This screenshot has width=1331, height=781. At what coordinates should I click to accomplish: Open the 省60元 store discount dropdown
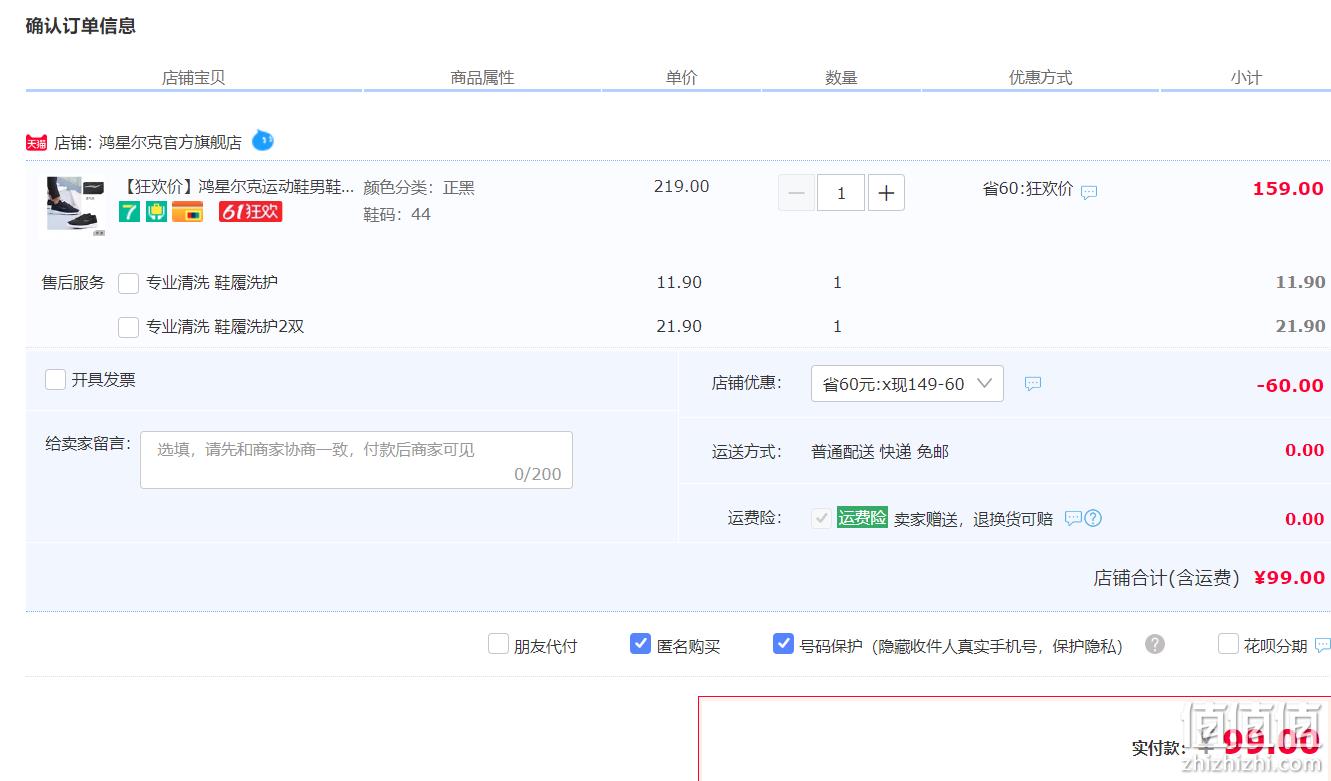pyautogui.click(x=907, y=384)
